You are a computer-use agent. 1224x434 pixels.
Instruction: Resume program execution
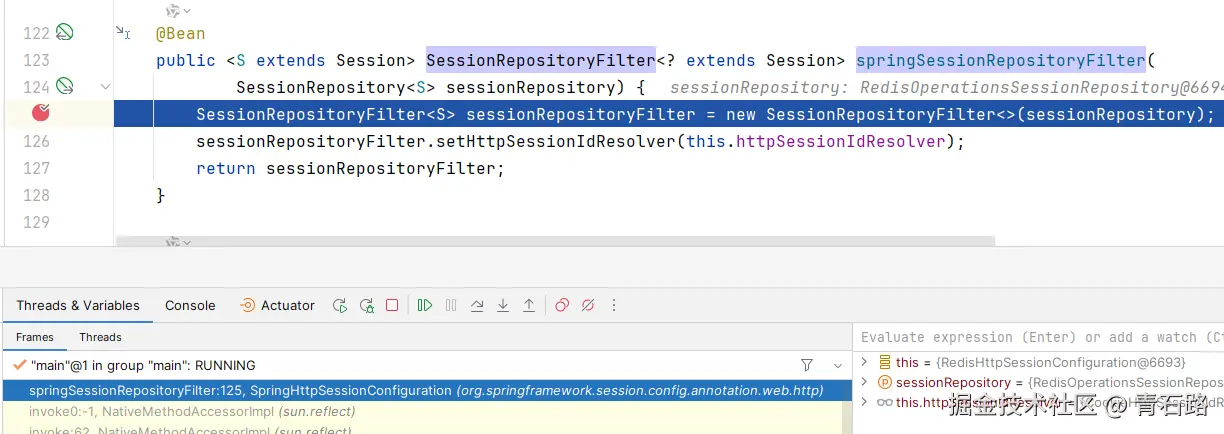point(425,305)
